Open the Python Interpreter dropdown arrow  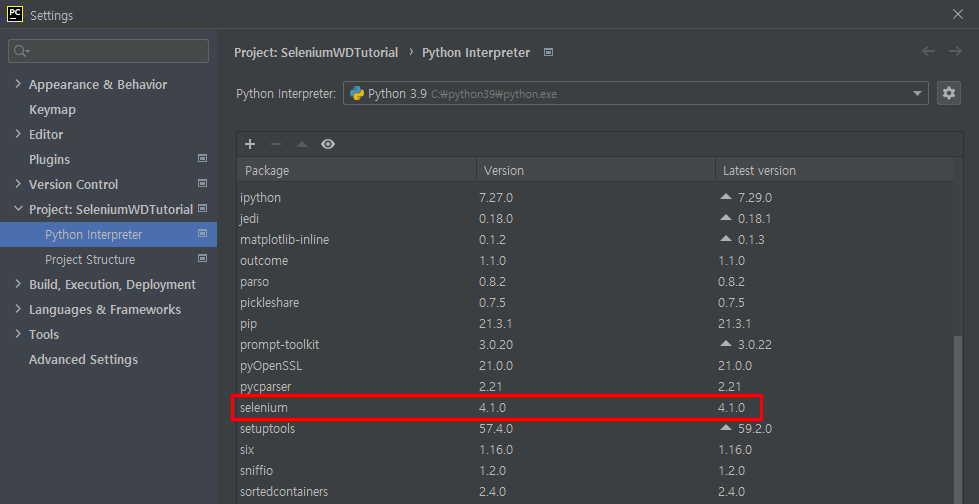[917, 94]
